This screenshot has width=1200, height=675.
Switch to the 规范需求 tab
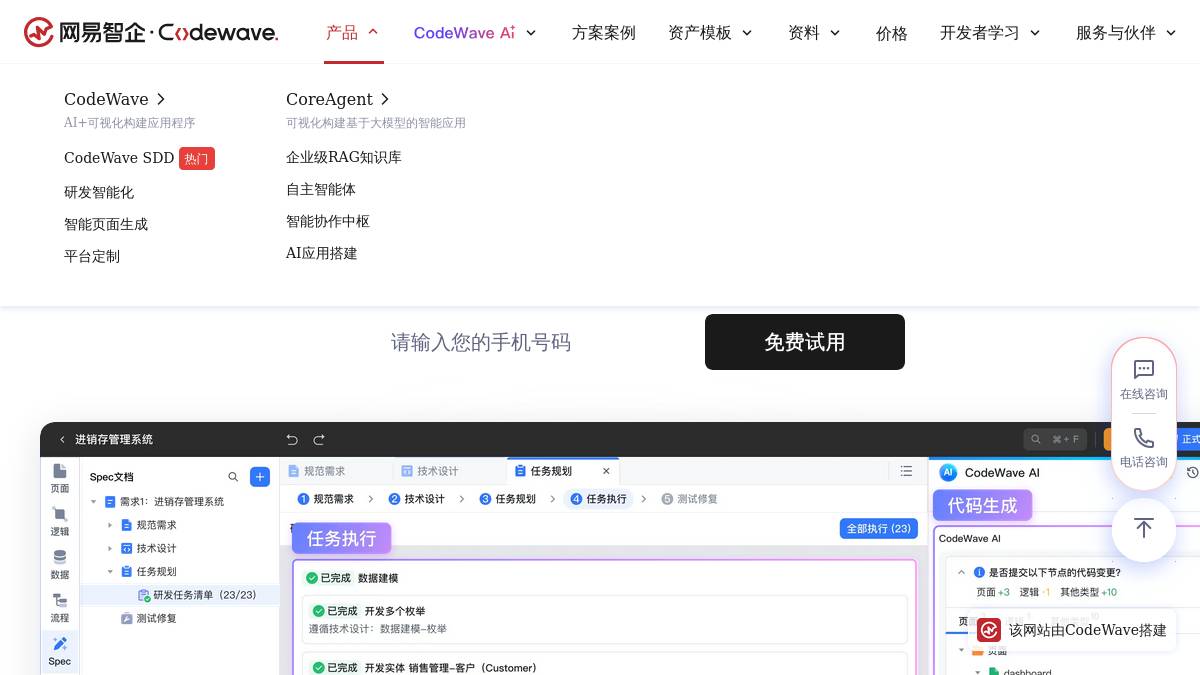coord(317,471)
